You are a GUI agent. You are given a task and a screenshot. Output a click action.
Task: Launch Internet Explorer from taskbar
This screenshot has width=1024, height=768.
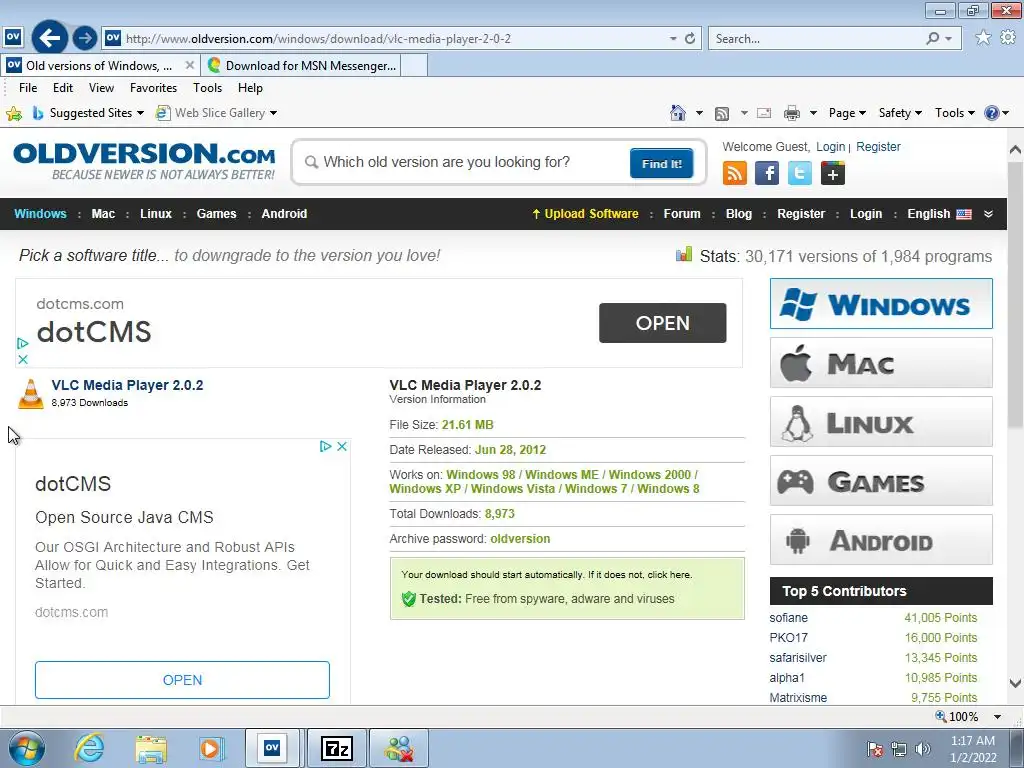click(89, 748)
